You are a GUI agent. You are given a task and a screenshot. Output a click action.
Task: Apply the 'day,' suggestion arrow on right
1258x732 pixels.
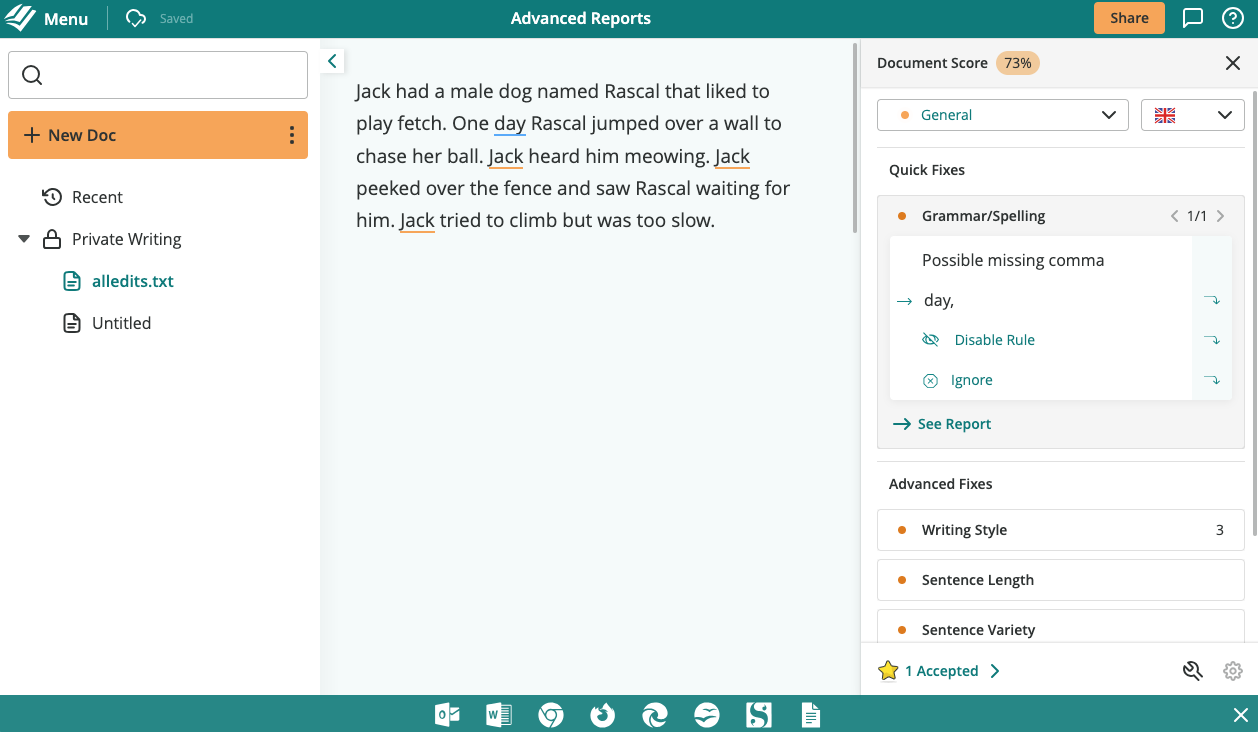pos(1212,300)
